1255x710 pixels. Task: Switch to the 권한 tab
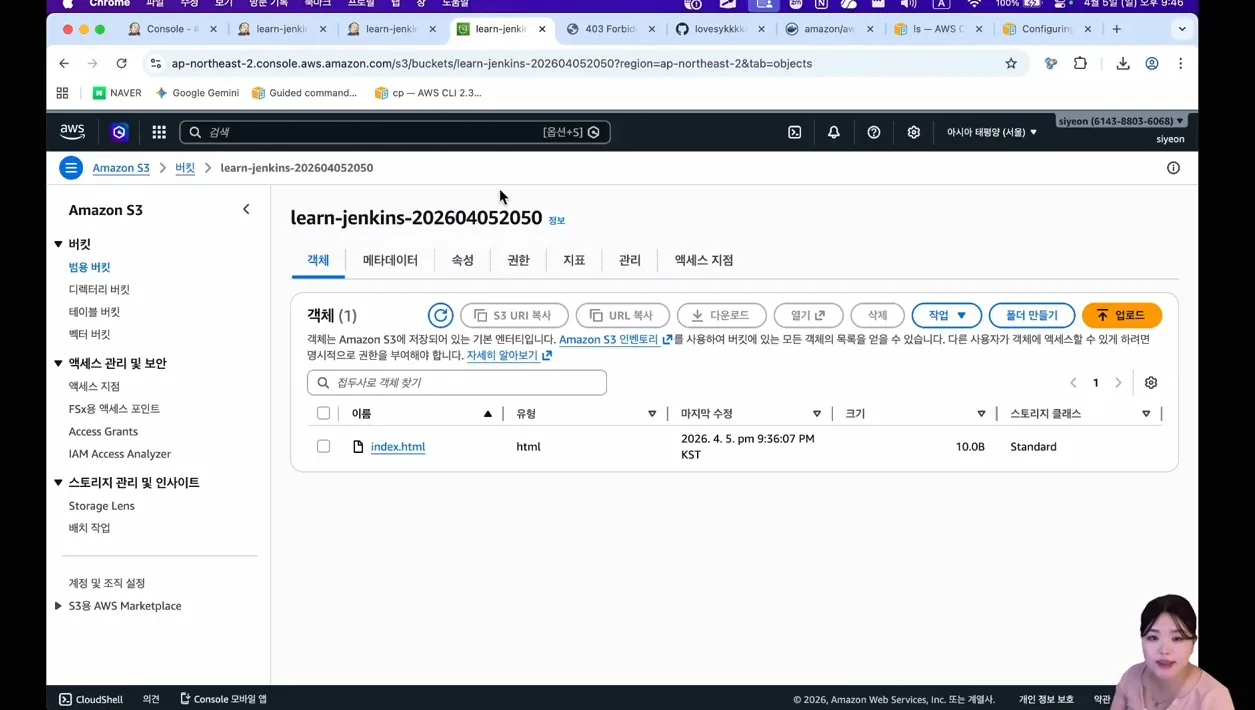518,260
